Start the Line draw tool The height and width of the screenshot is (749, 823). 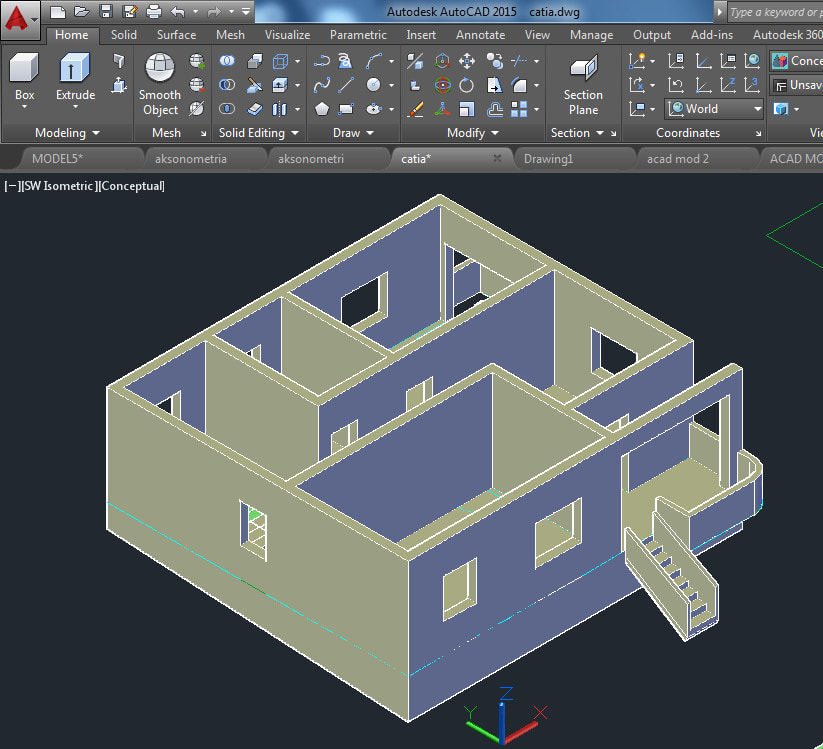(x=346, y=85)
